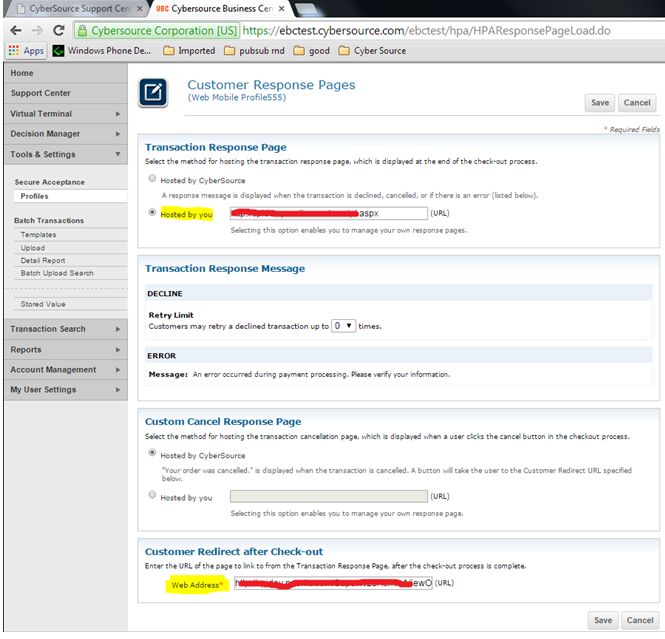Click the Secure Acceptance sidebar heading
The image size is (665, 639).
click(x=50, y=182)
